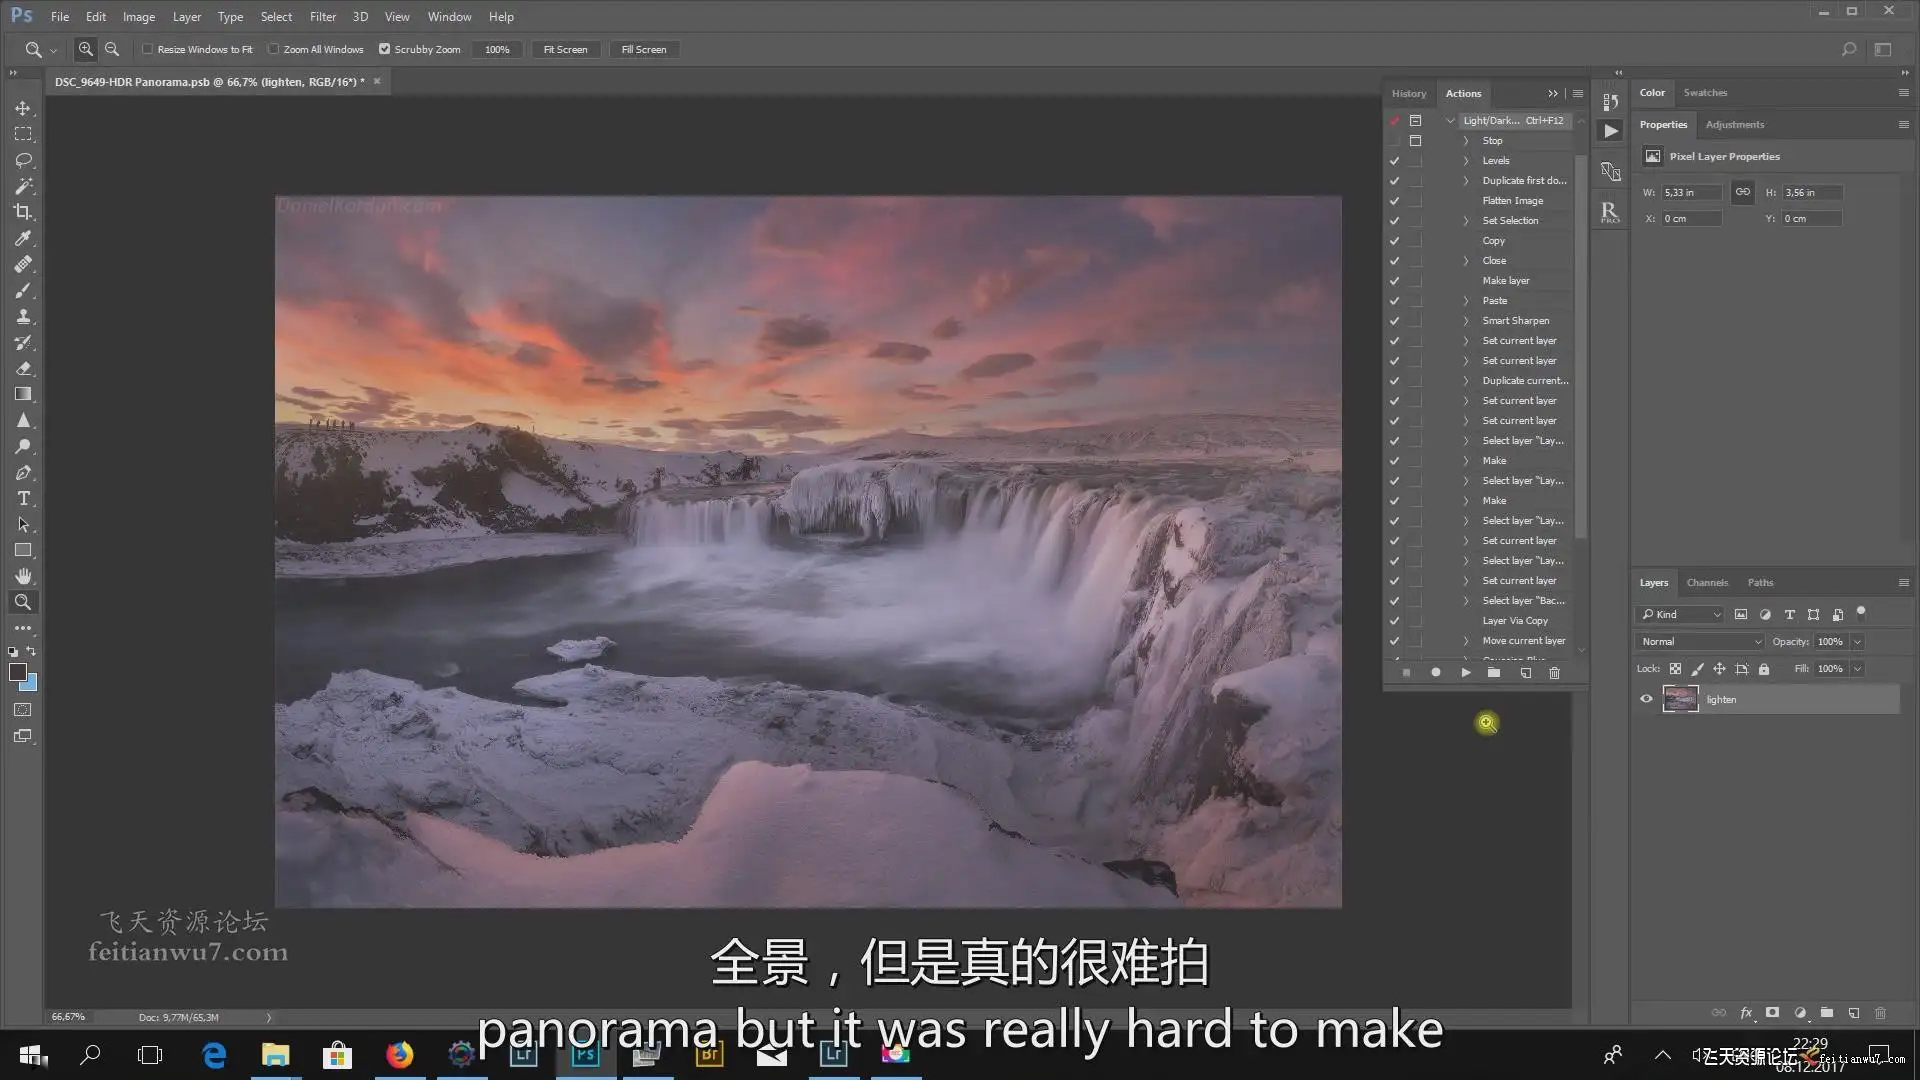Expand the Smart Sharpen action step
The width and height of the screenshot is (1920, 1080).
(1466, 321)
